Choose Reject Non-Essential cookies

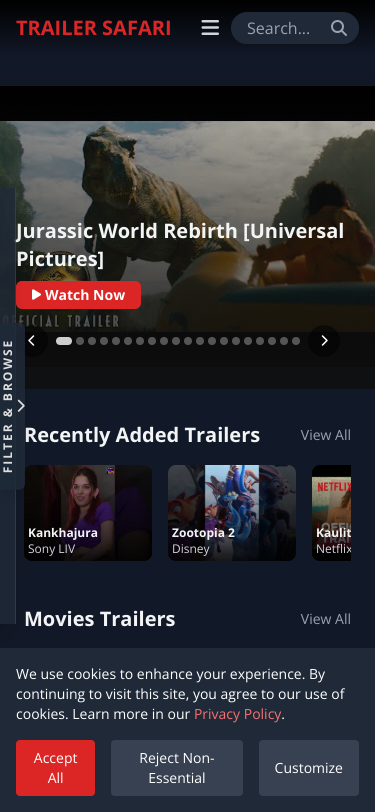coord(177,768)
